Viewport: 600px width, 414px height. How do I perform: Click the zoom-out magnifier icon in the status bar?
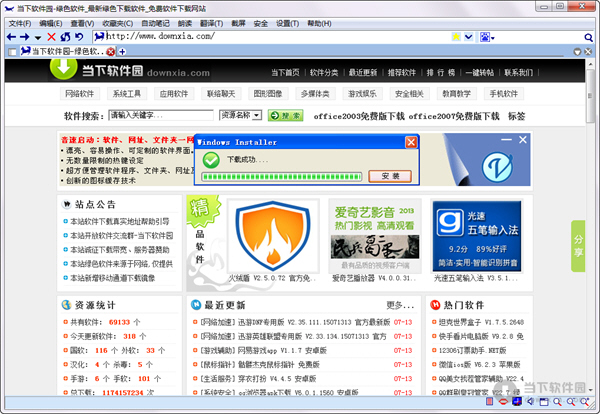point(571,402)
